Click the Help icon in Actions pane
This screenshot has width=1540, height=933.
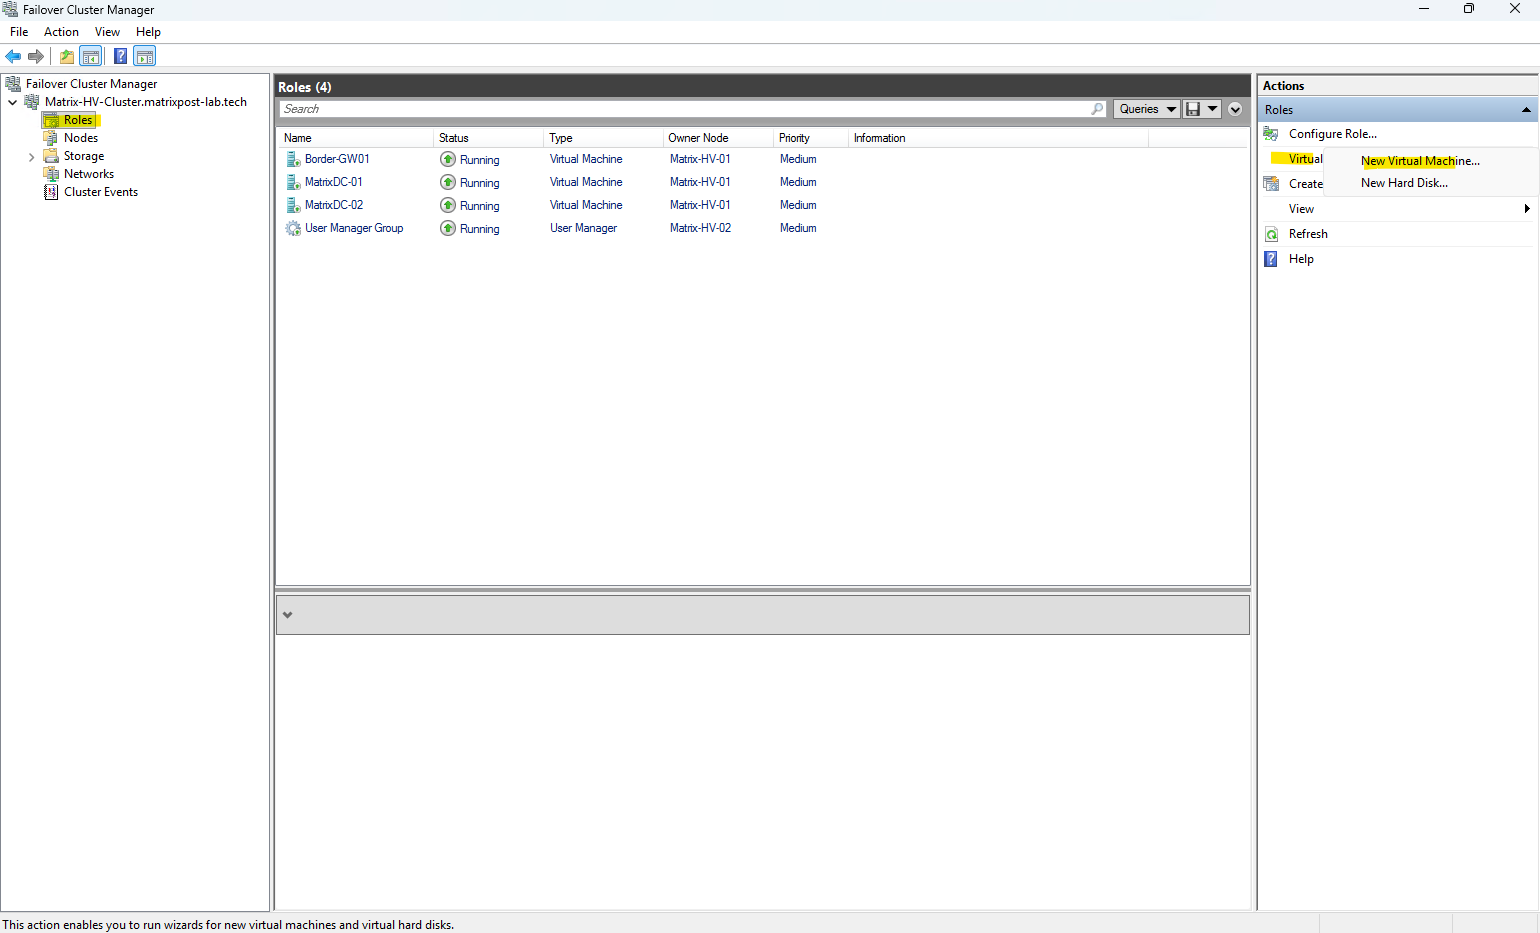(x=1271, y=259)
